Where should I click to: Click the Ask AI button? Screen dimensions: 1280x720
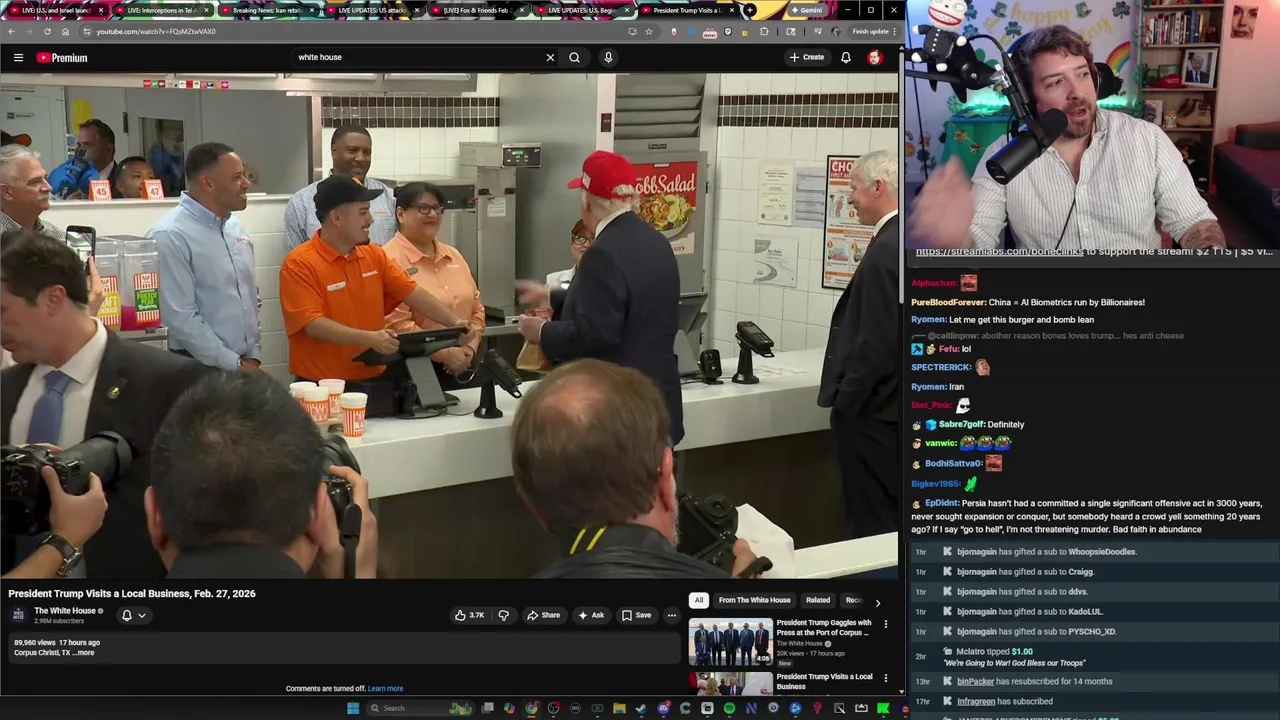591,615
